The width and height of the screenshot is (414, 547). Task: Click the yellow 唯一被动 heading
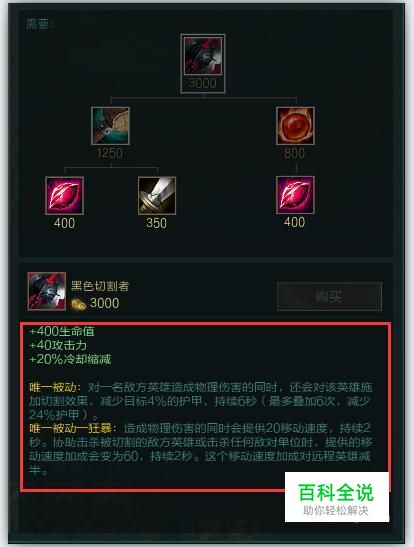coord(53,387)
